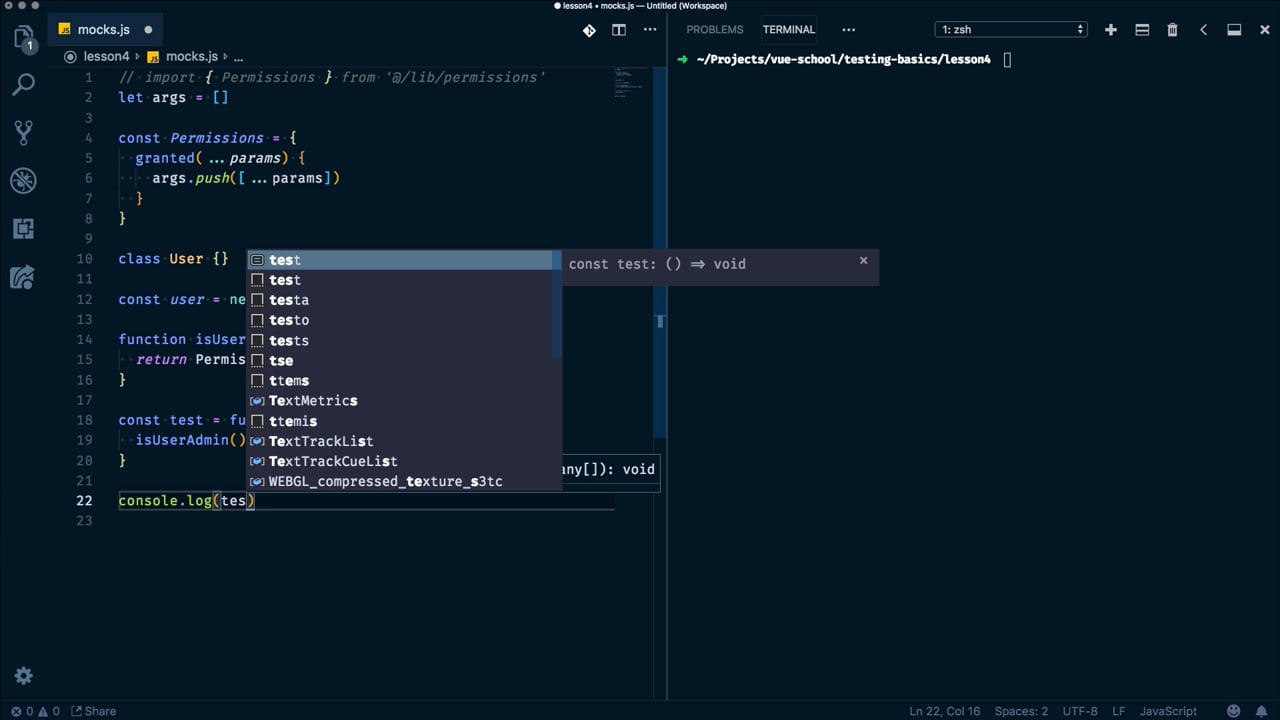Screen dimensions: 1280x720
Task: Create a new terminal with plus icon
Action: coord(1111,30)
